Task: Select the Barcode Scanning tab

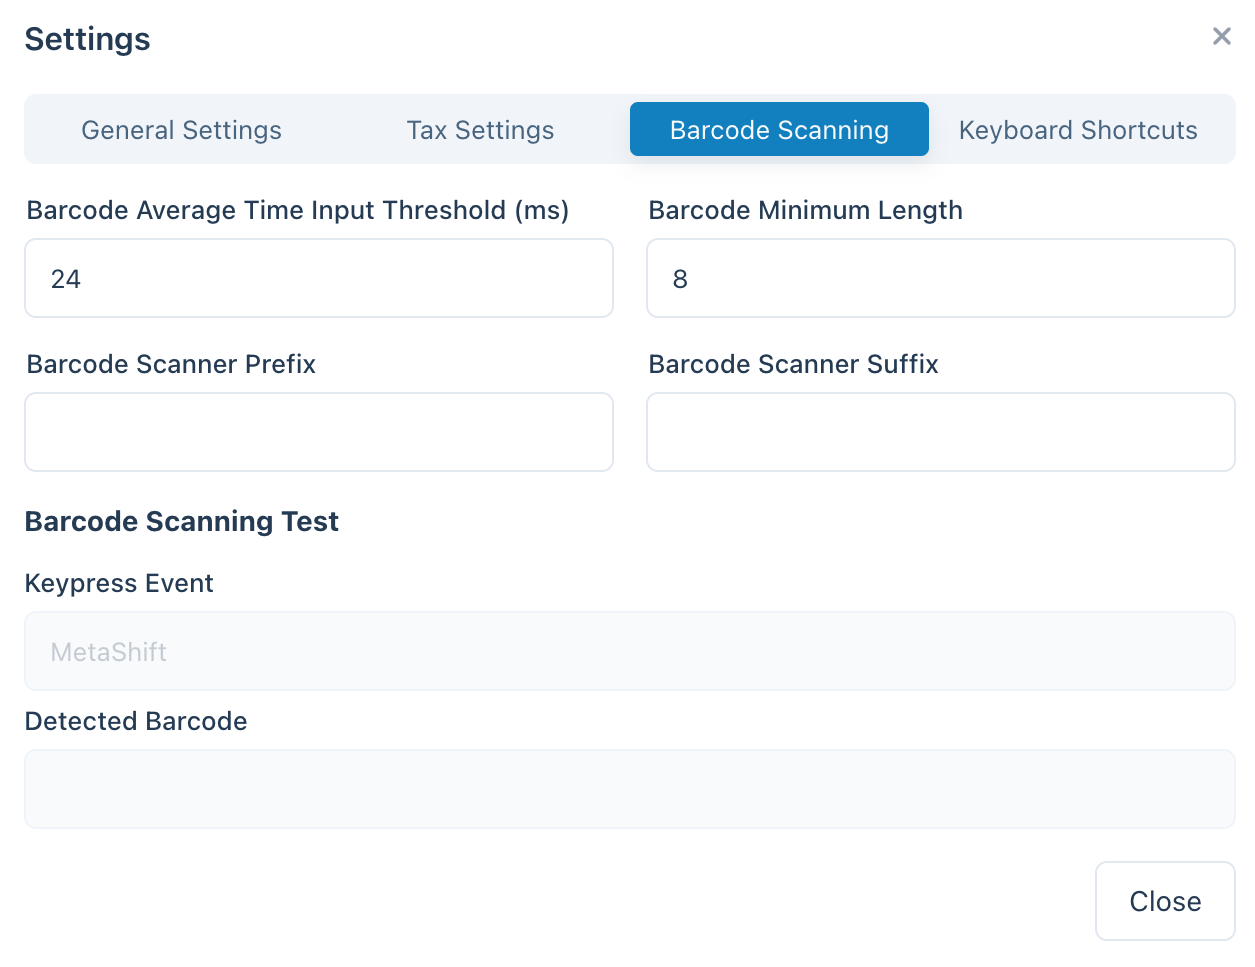Action: click(779, 130)
